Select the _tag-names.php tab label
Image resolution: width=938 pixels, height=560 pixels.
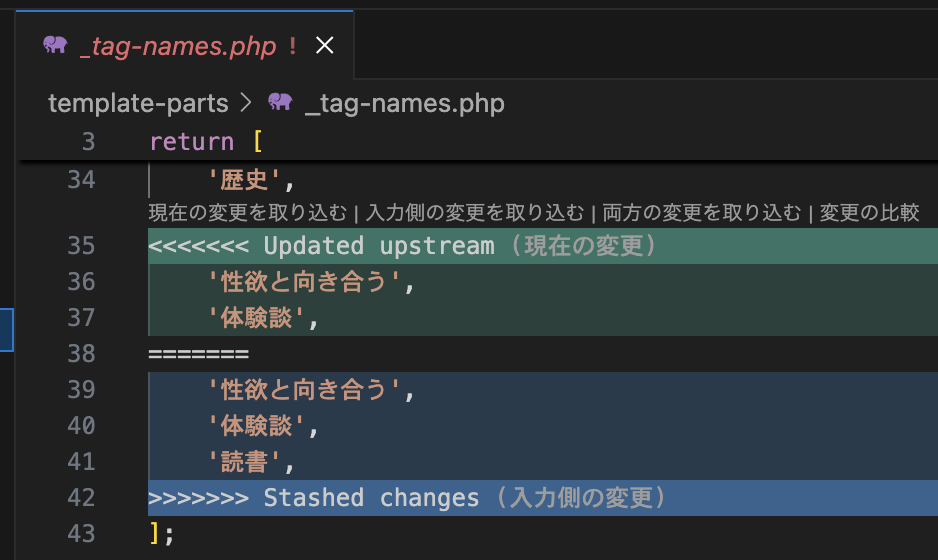pos(177,46)
